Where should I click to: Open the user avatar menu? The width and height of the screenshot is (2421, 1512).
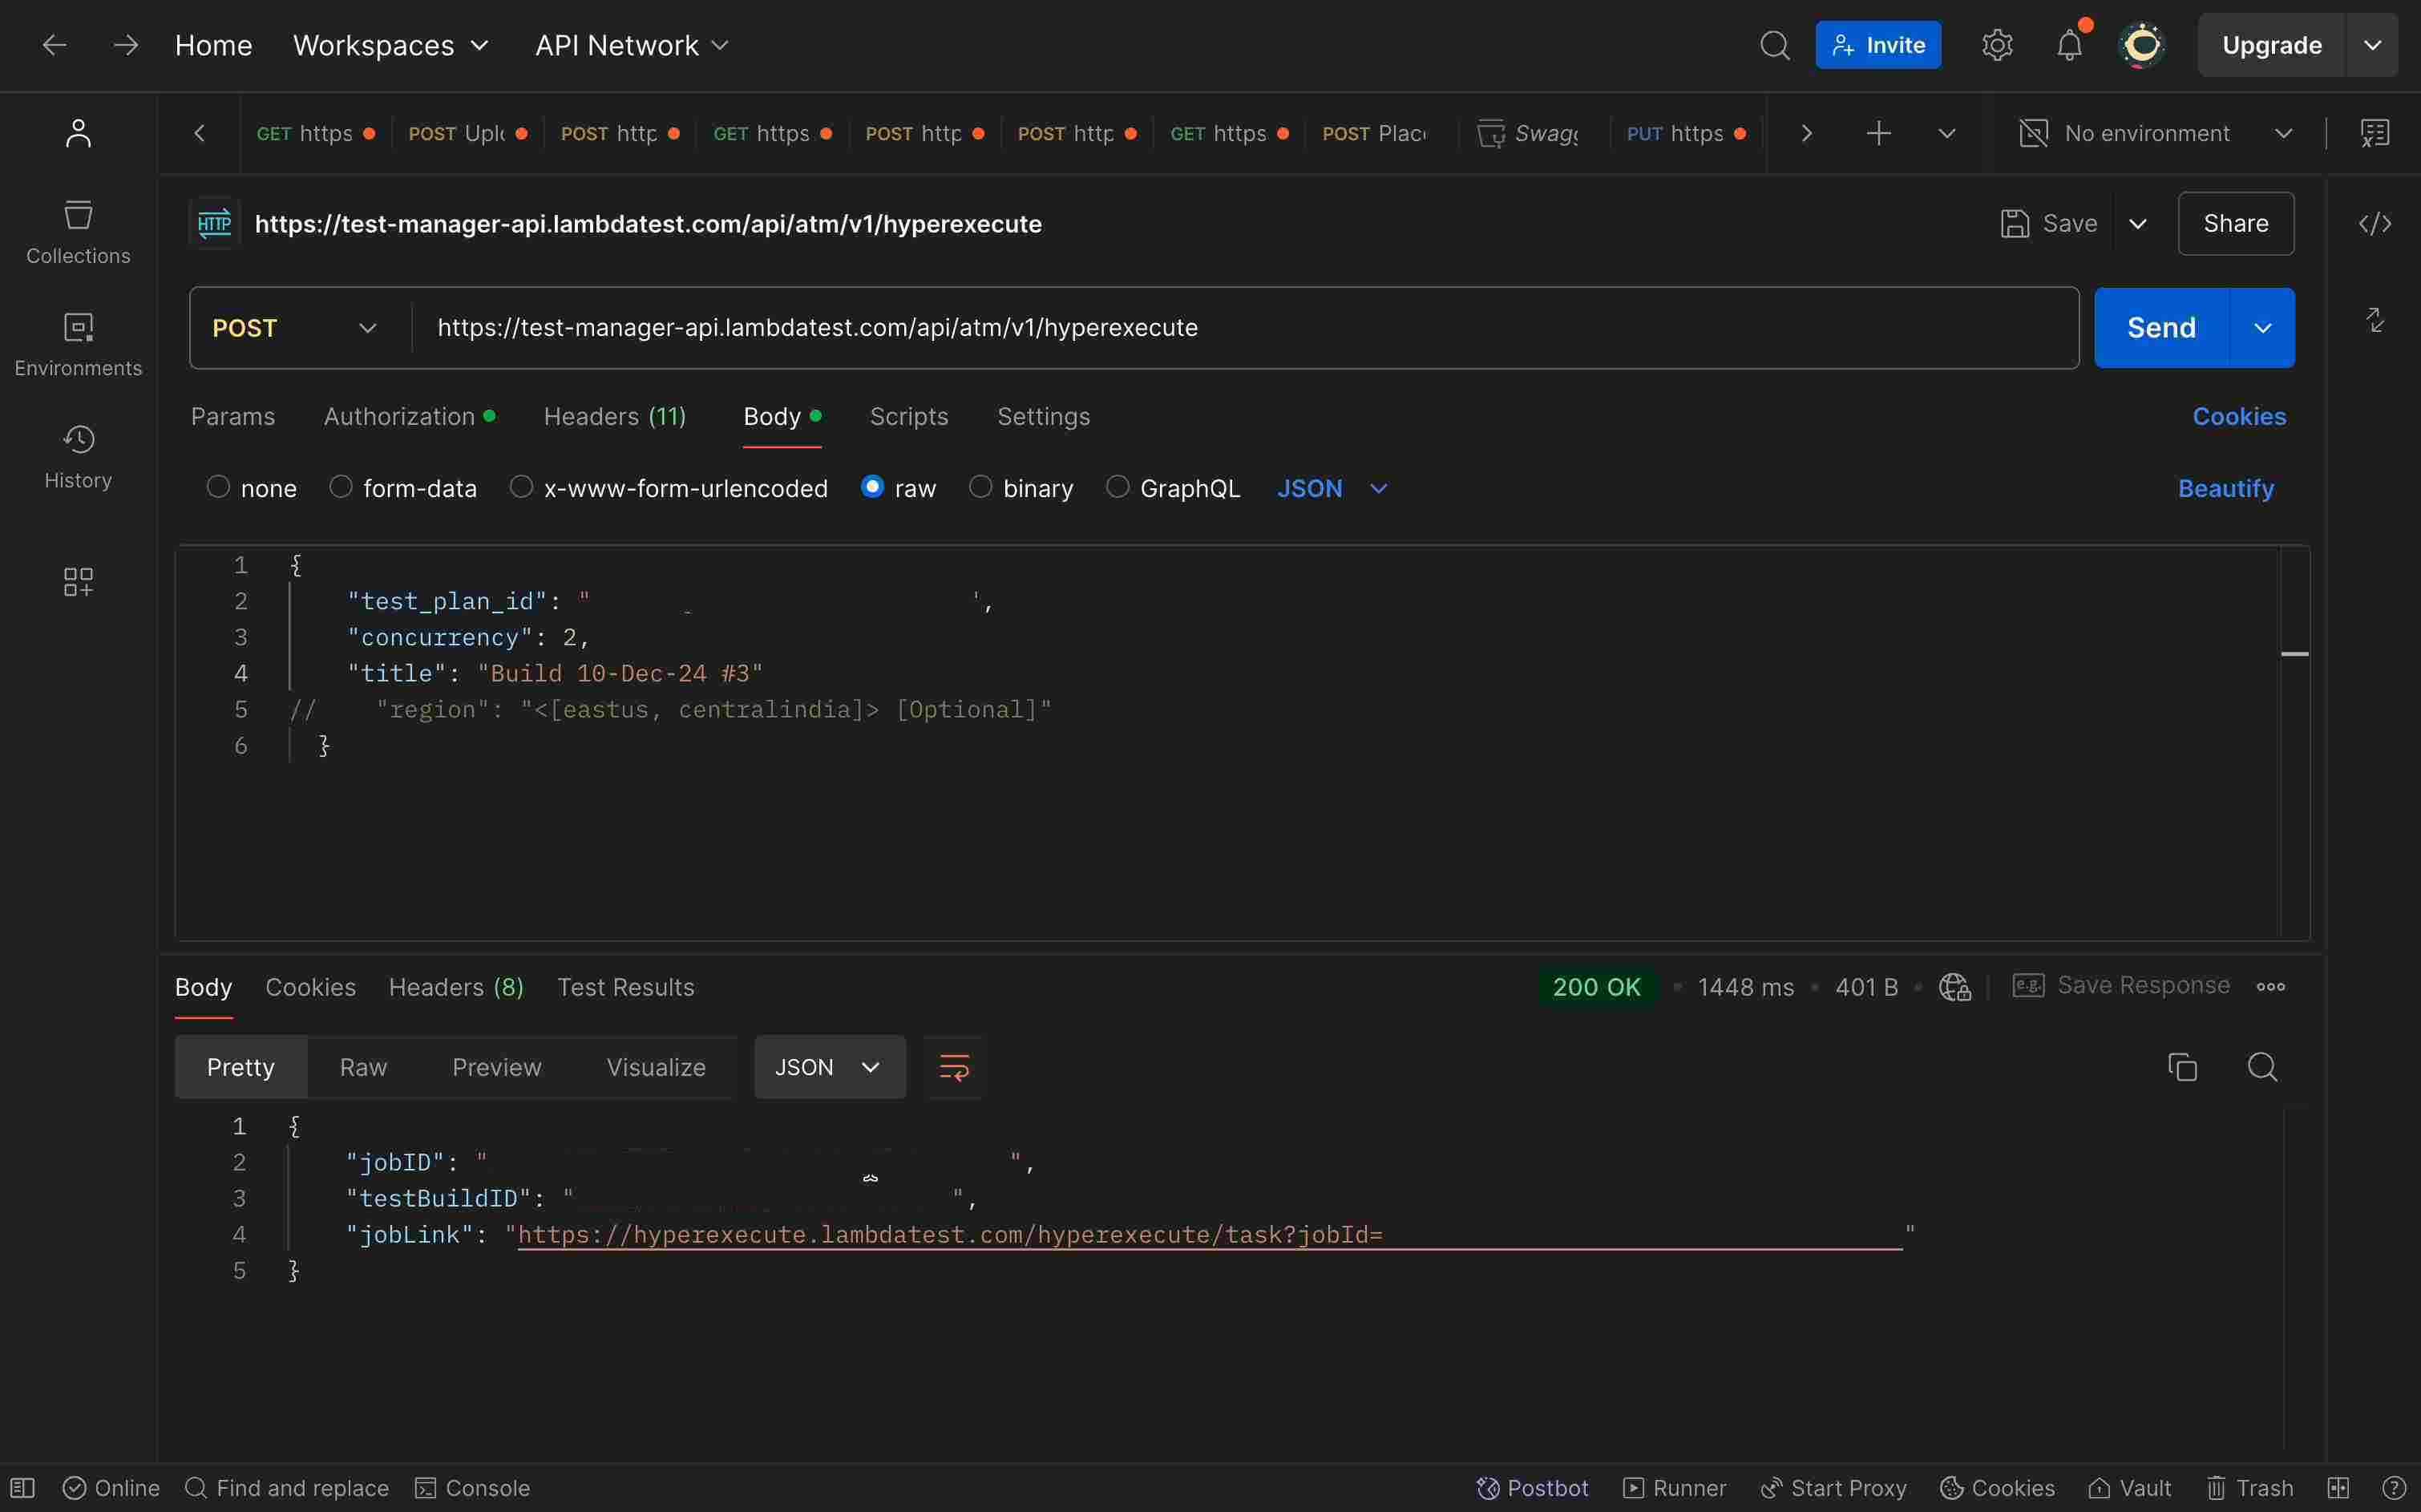coord(2142,45)
